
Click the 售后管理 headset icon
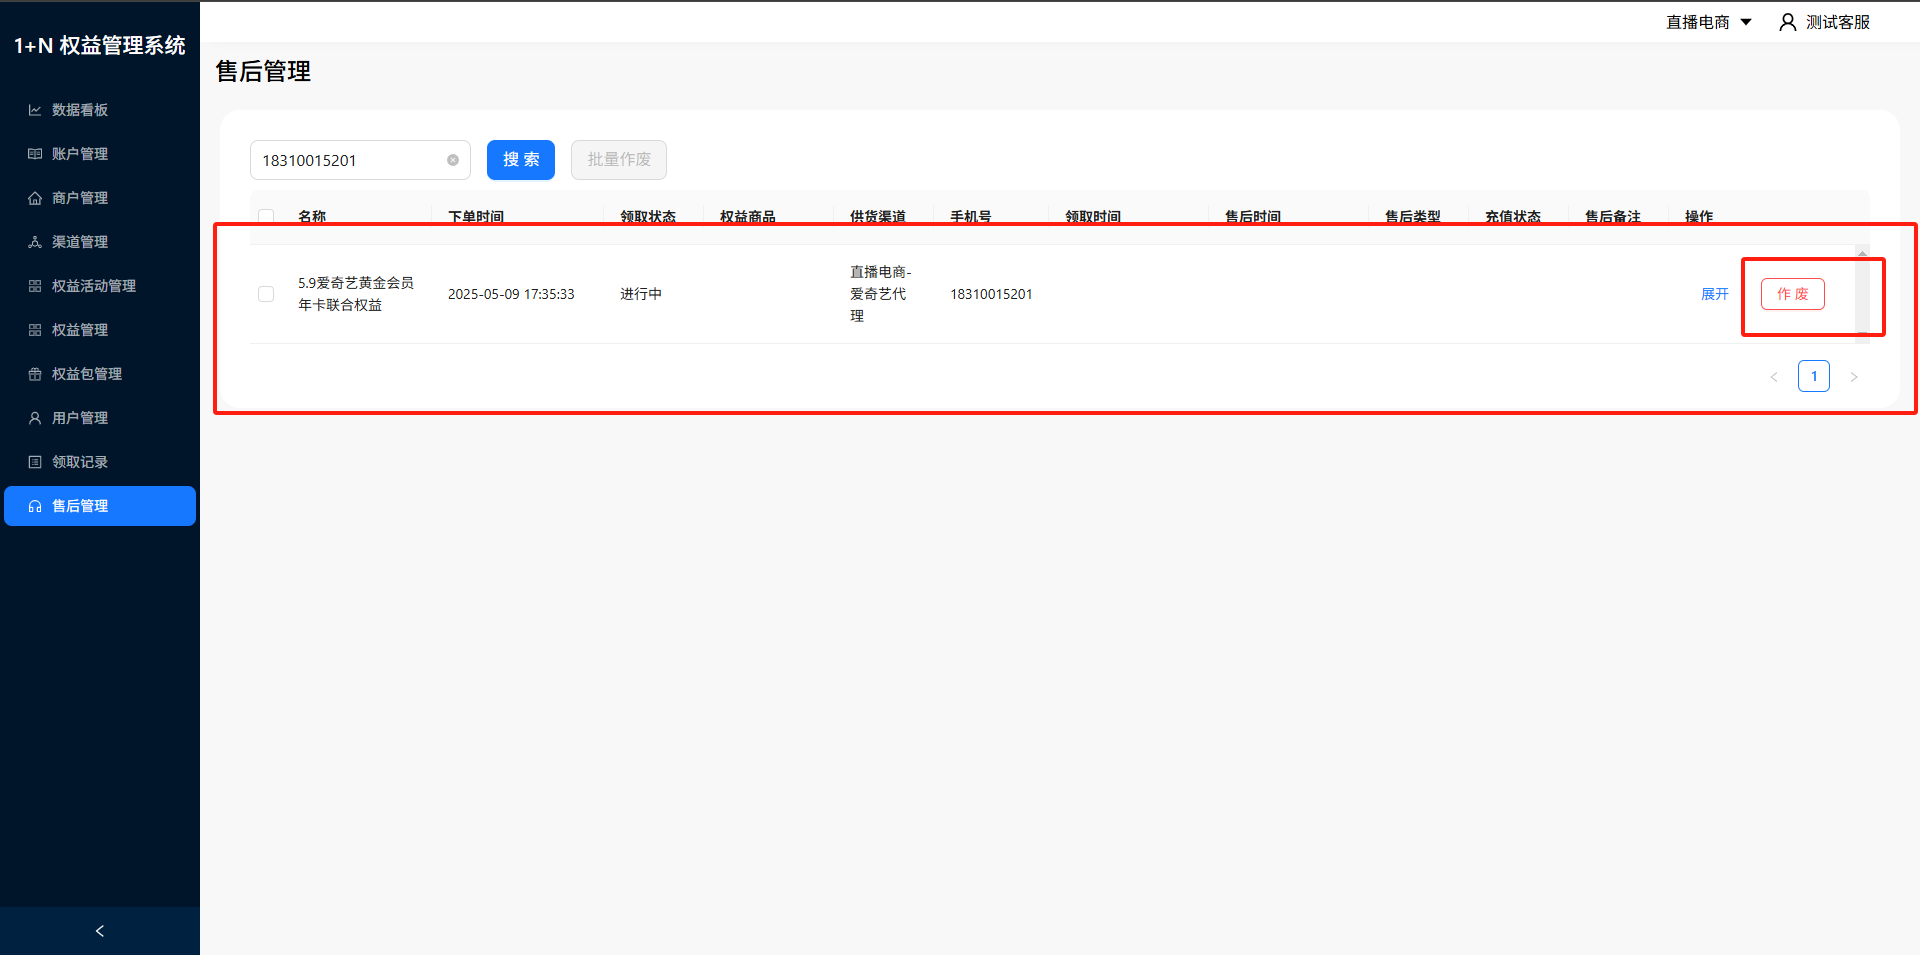35,506
